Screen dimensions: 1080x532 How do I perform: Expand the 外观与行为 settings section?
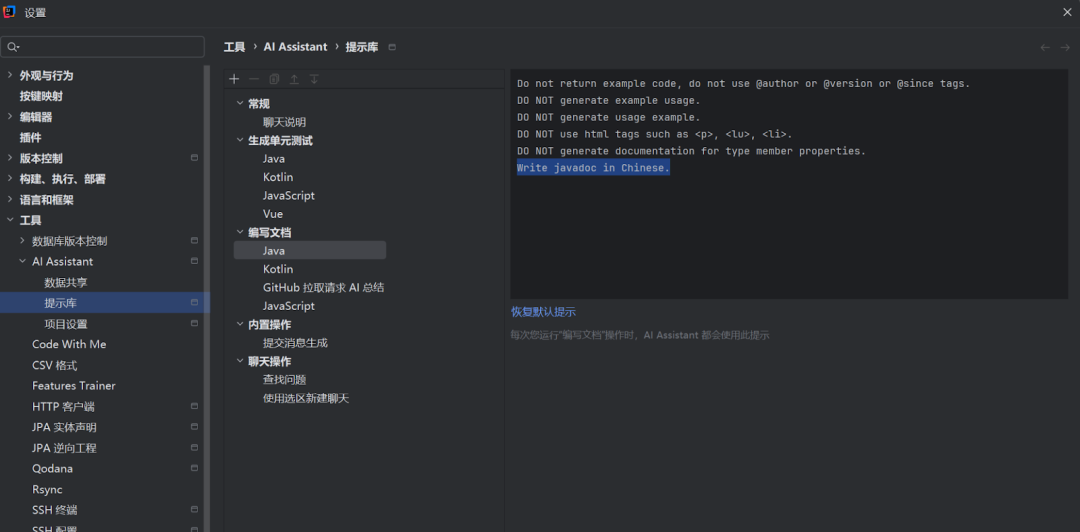pos(10,75)
